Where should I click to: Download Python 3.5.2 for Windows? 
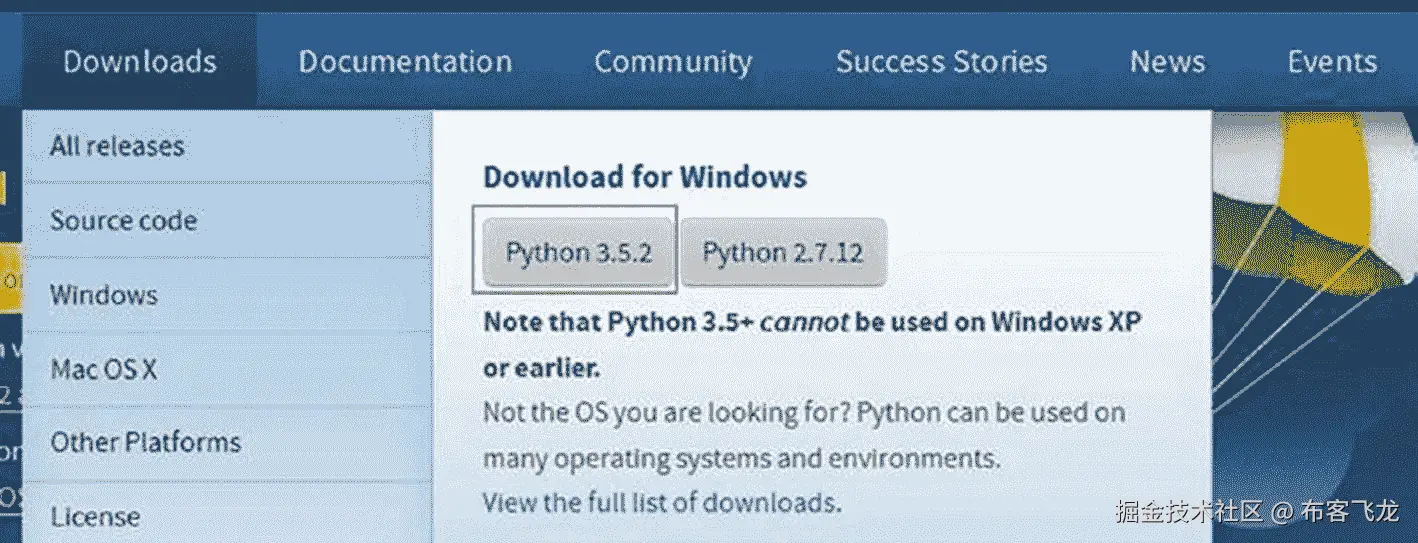[x=578, y=252]
